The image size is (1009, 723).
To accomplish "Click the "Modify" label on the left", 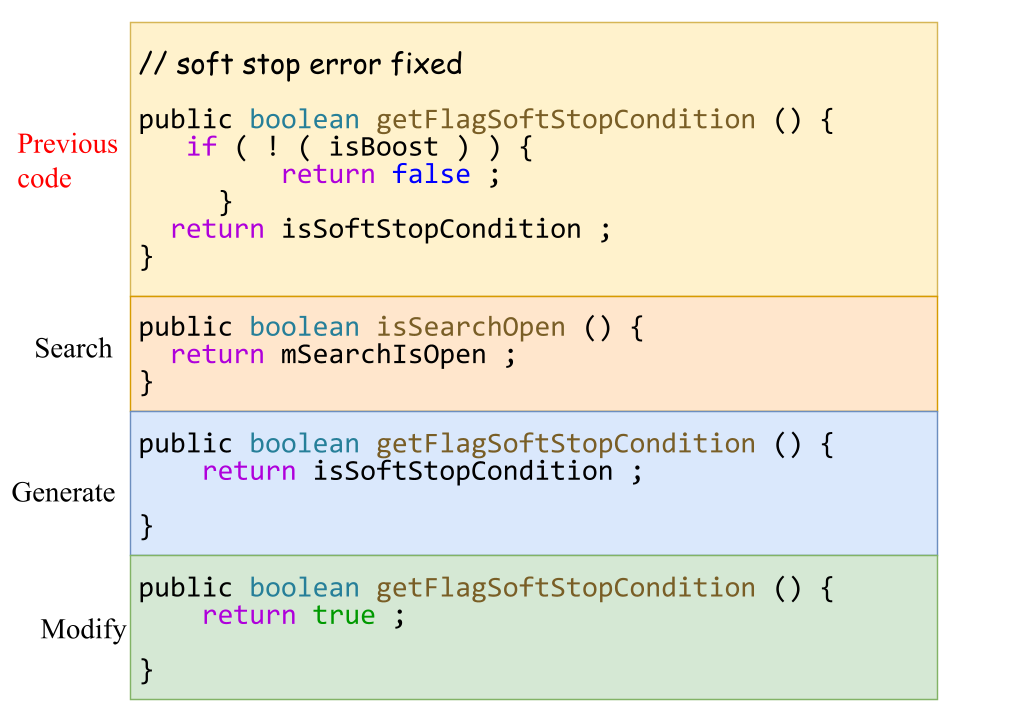I will tap(83, 629).
